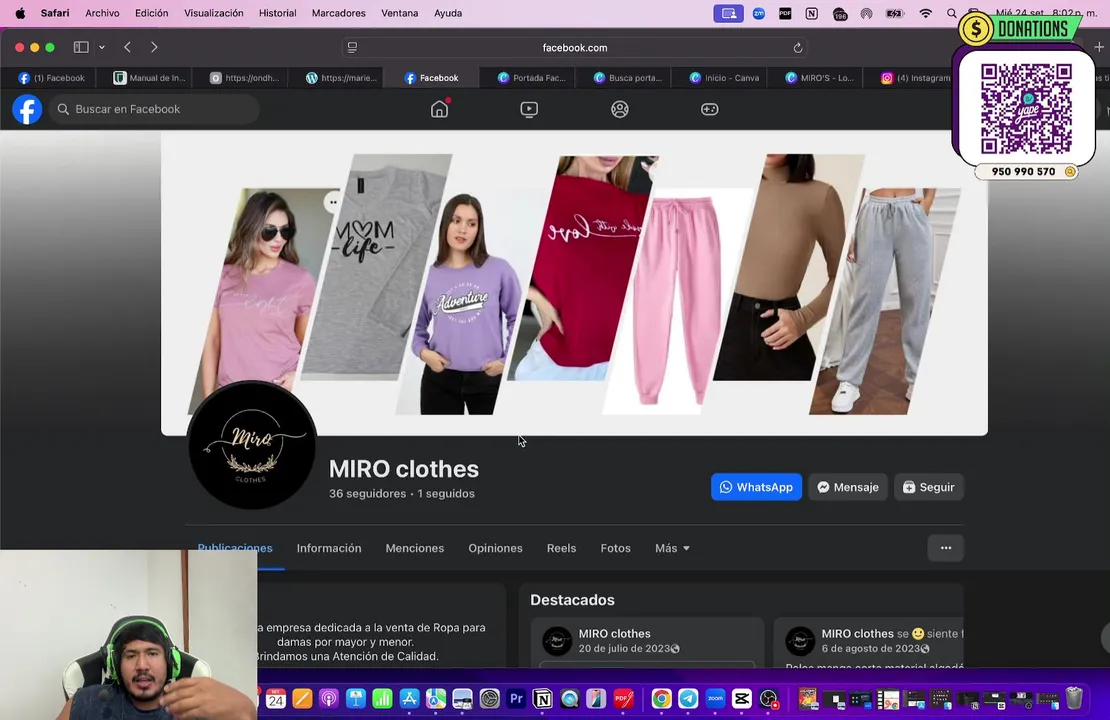Expand the Más dropdown
The height and width of the screenshot is (720, 1110).
coord(672,548)
